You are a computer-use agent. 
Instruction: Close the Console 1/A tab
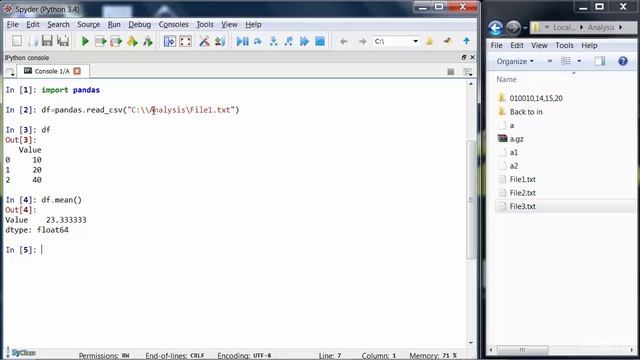pos(77,71)
